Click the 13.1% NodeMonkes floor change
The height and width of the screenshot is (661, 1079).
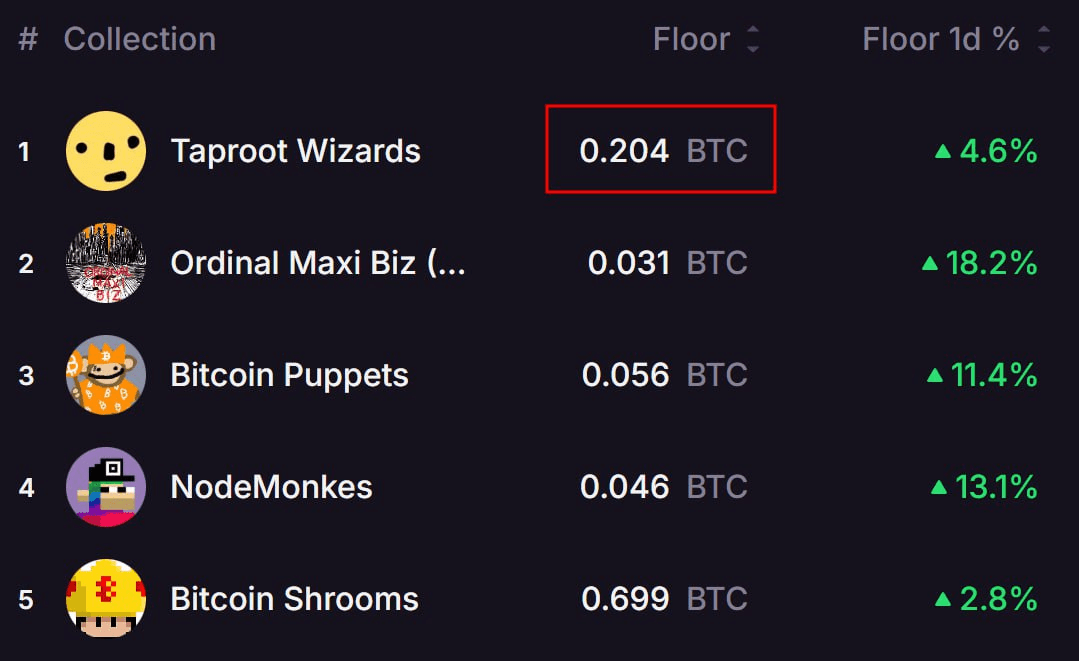pyautogui.click(x=984, y=487)
